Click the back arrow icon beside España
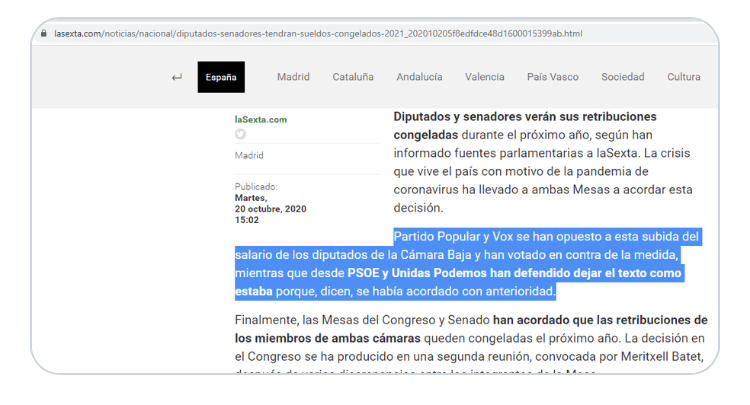This screenshot has height=405, width=750. [177, 77]
